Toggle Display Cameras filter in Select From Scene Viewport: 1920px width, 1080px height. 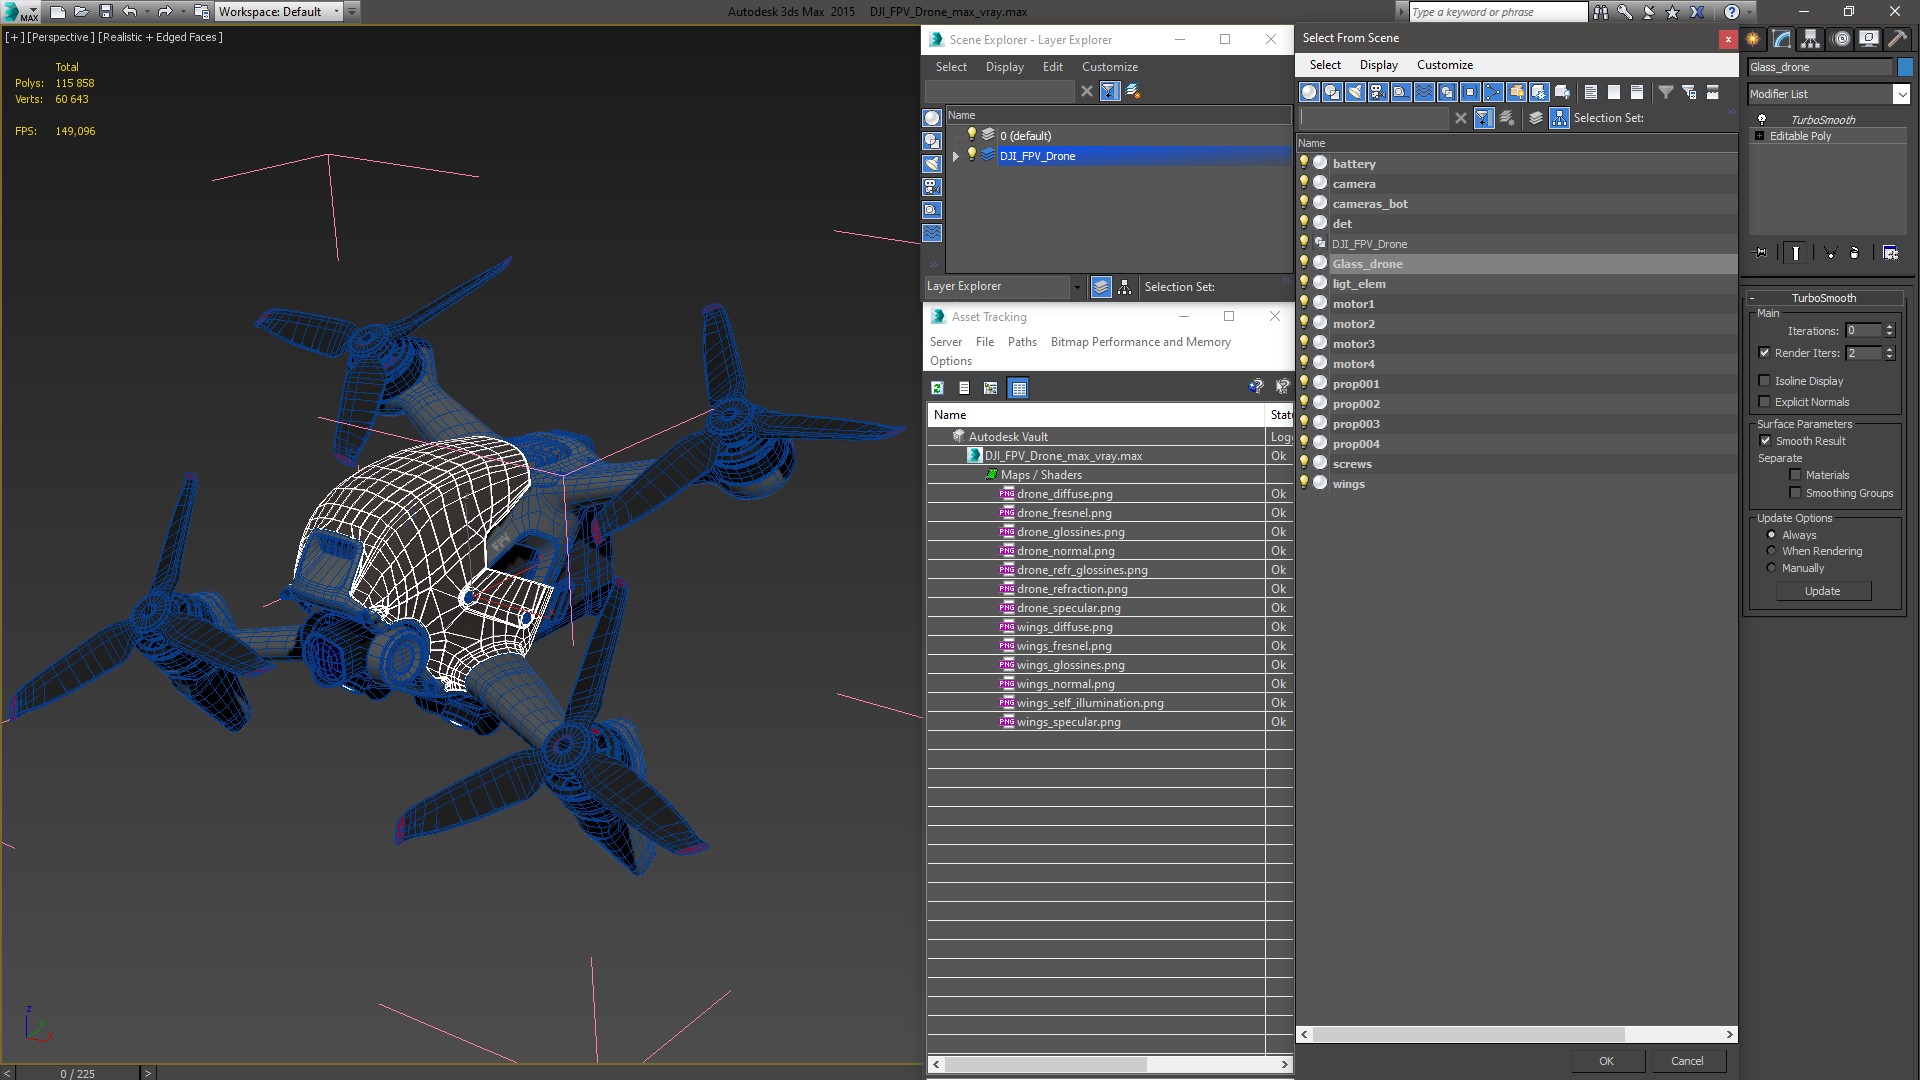(x=1378, y=92)
